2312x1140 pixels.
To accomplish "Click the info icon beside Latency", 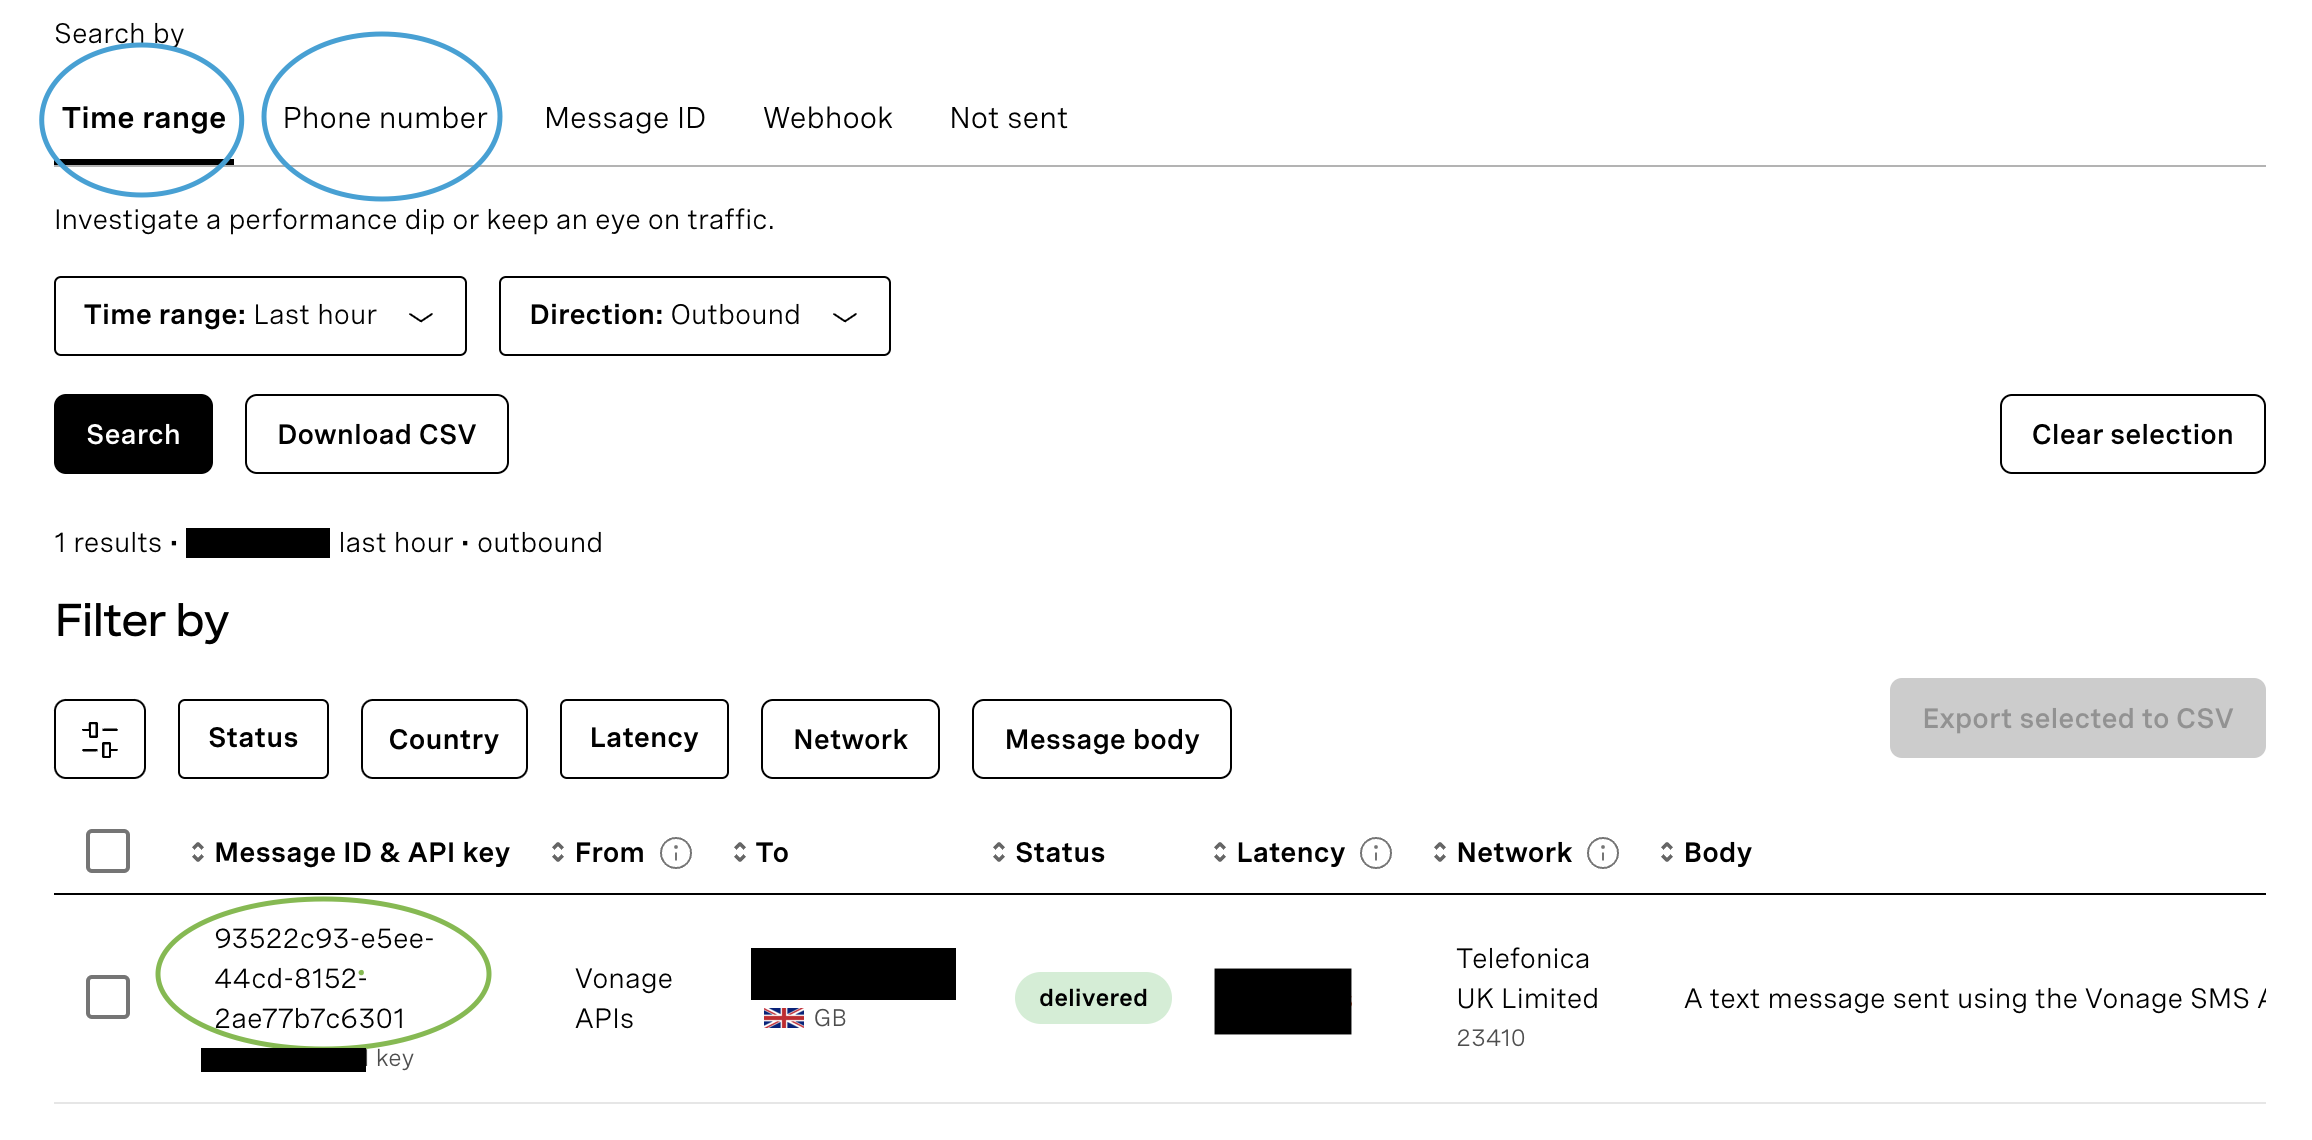I will (x=1376, y=853).
